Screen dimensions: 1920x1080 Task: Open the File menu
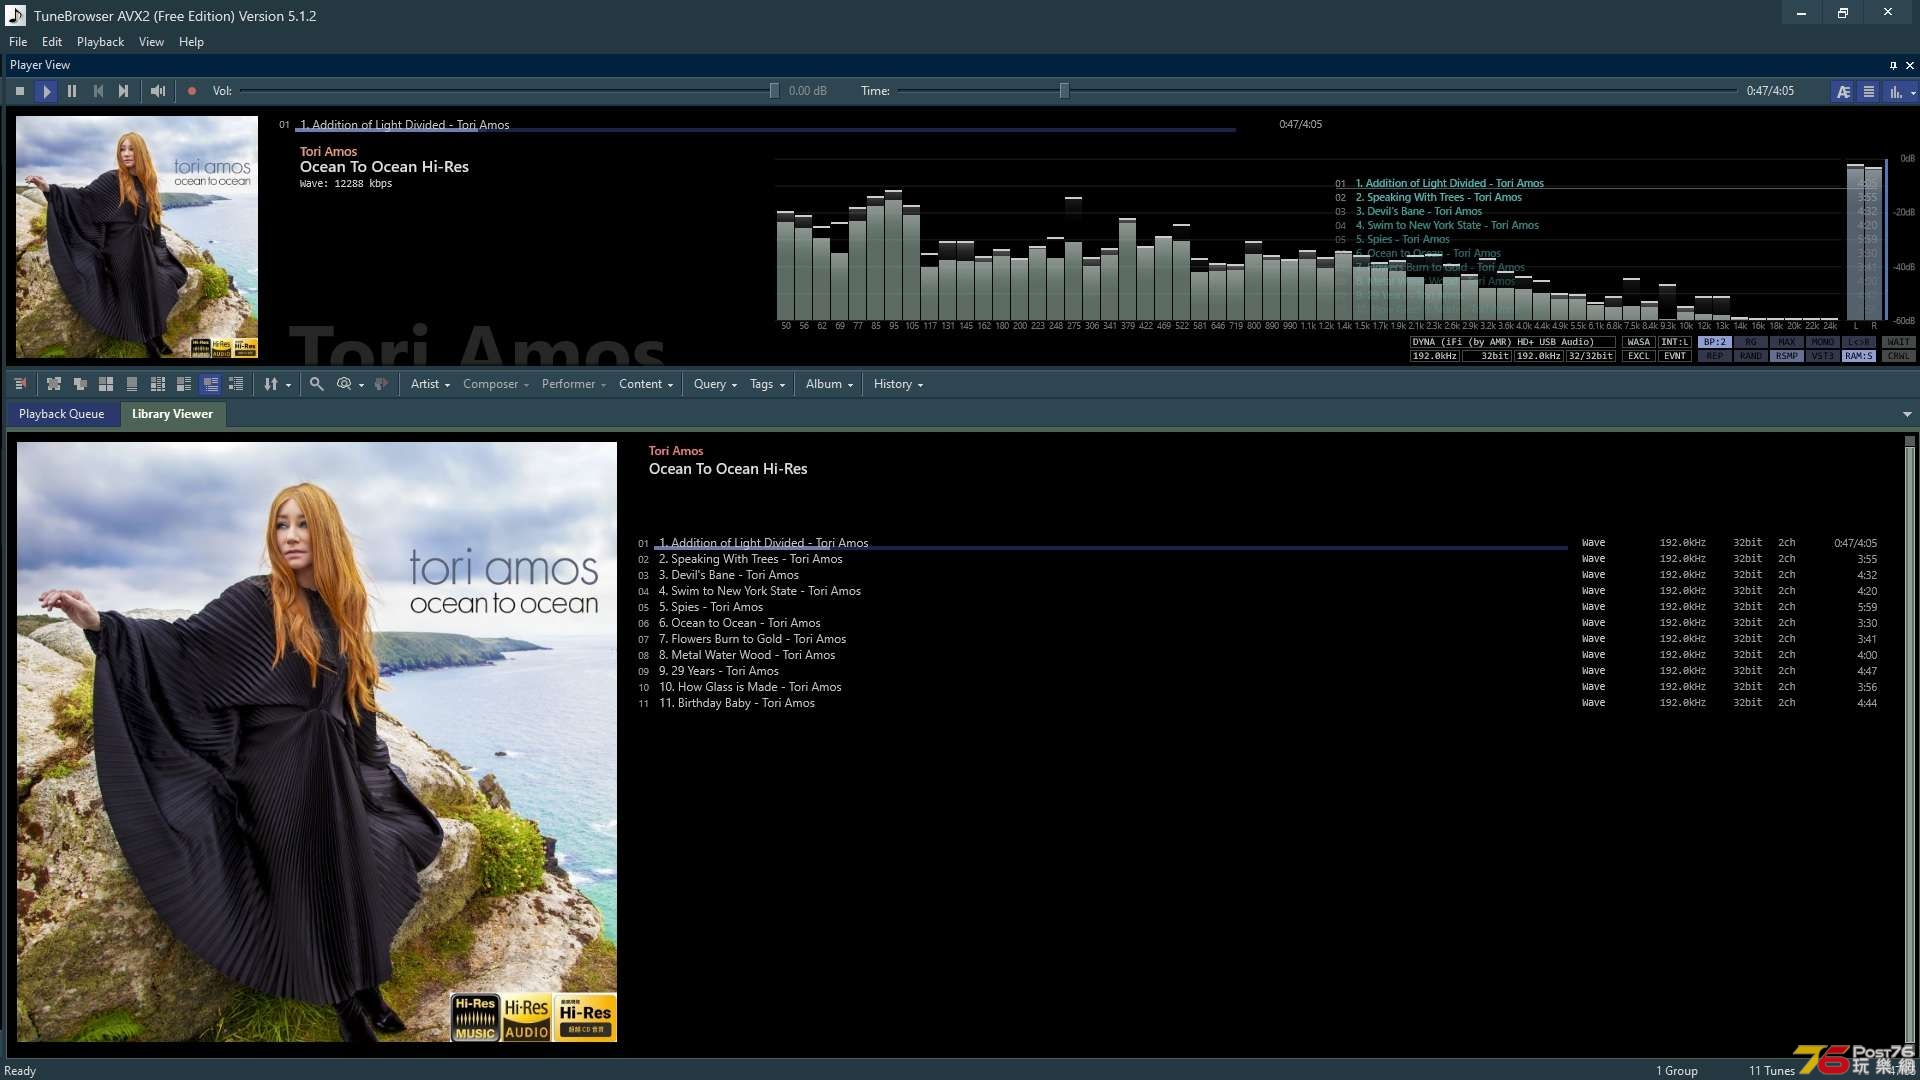click(18, 42)
